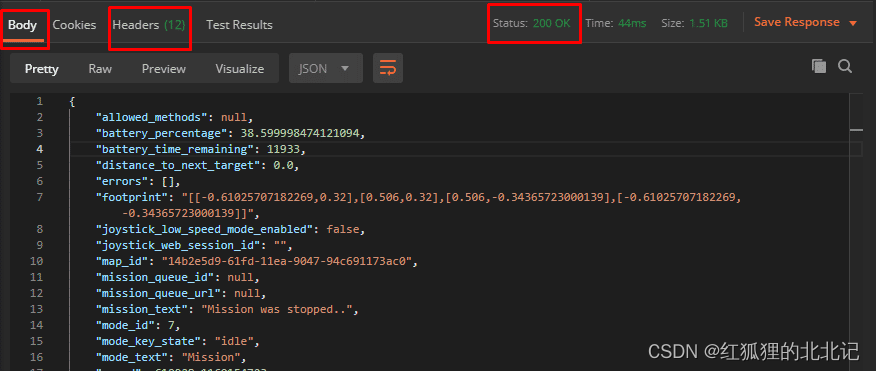Open the JSON format dropdown
The image size is (876, 371).
326,68
